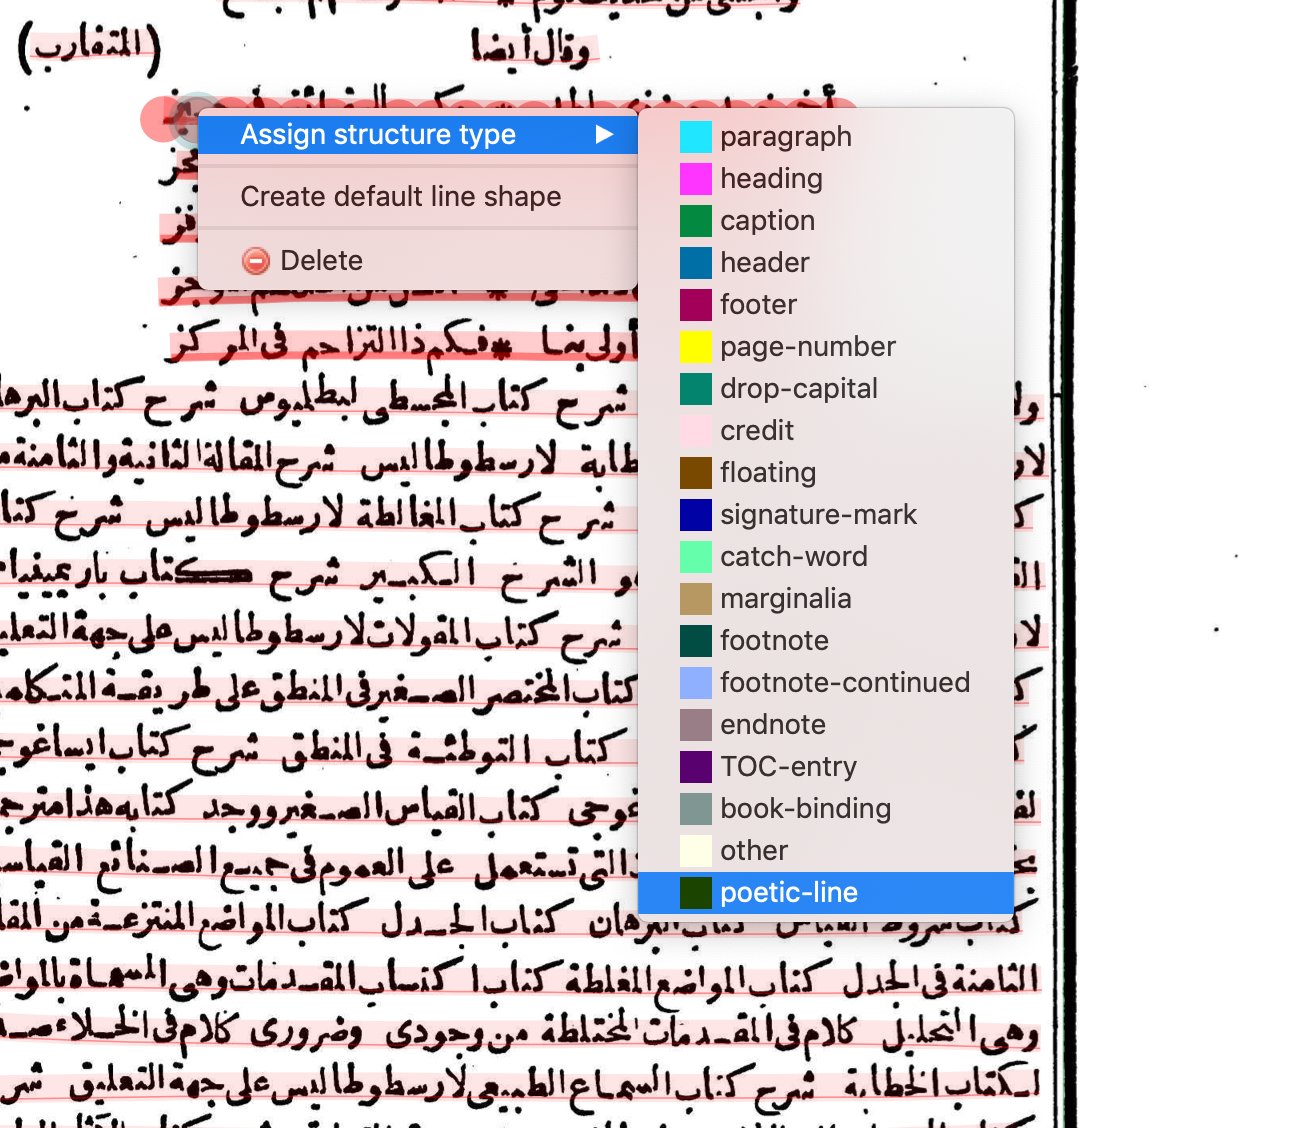Select book-binding structure type

pyautogui.click(x=805, y=808)
